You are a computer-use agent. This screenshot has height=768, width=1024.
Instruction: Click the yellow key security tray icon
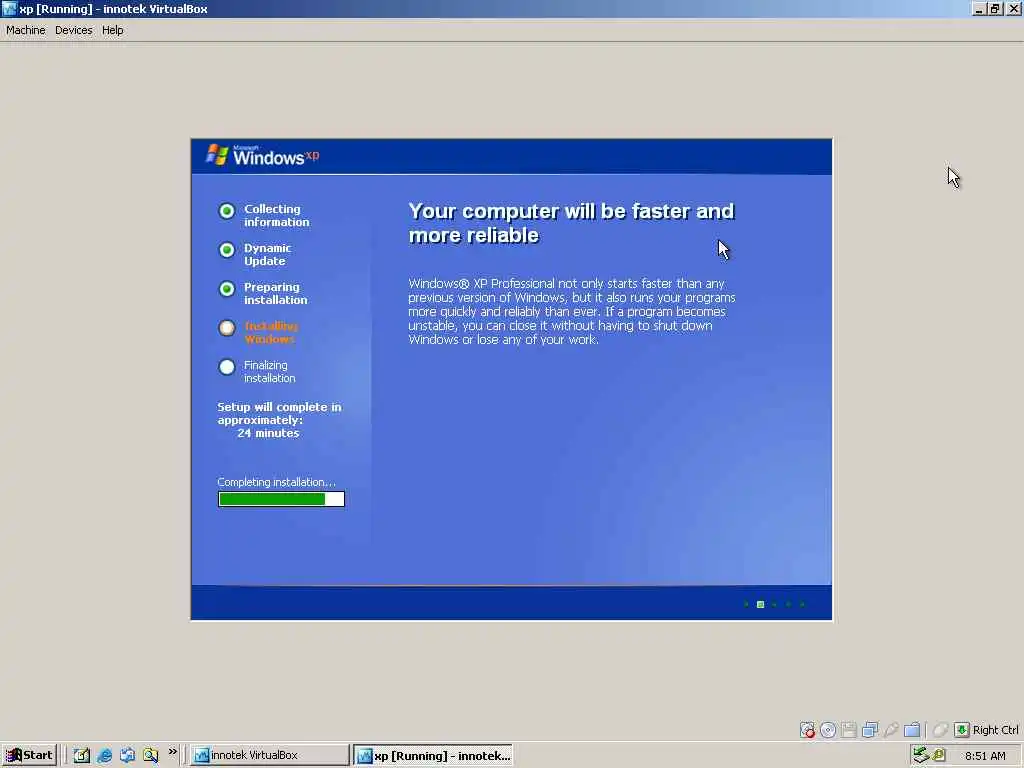coord(939,755)
